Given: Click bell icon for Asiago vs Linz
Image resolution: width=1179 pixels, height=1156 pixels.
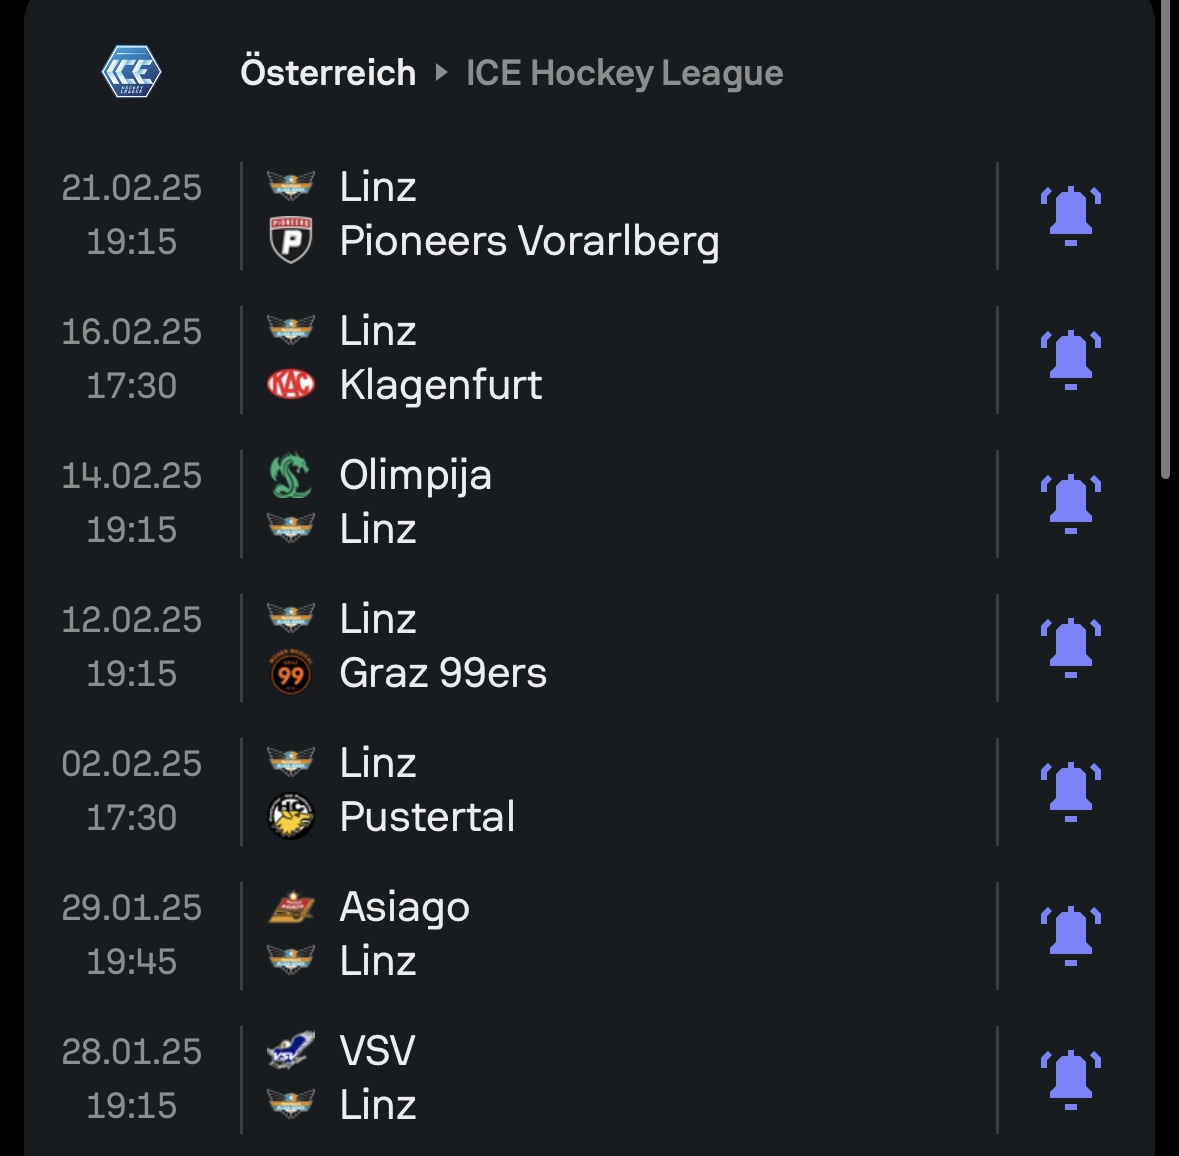Looking at the screenshot, I should click(x=1070, y=935).
